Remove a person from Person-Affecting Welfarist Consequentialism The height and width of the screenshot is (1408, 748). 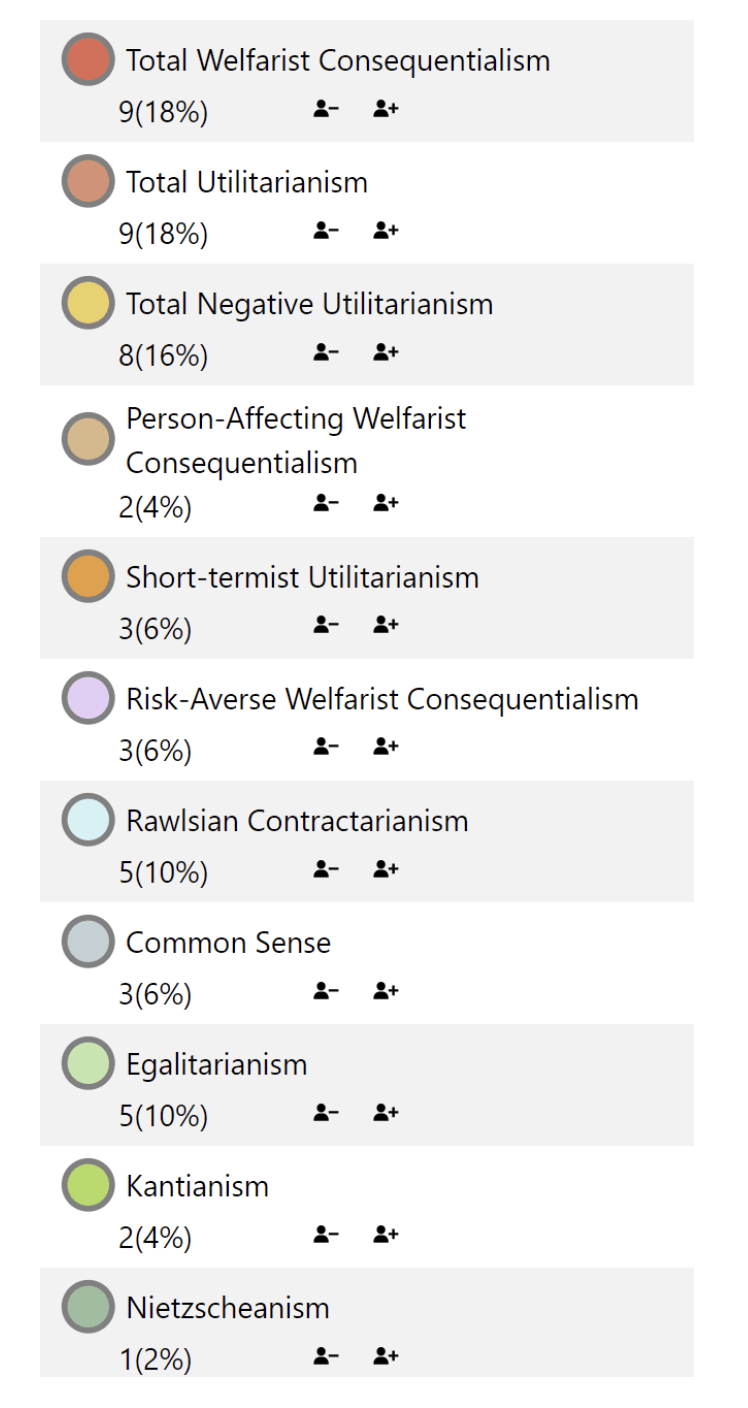pos(326,504)
